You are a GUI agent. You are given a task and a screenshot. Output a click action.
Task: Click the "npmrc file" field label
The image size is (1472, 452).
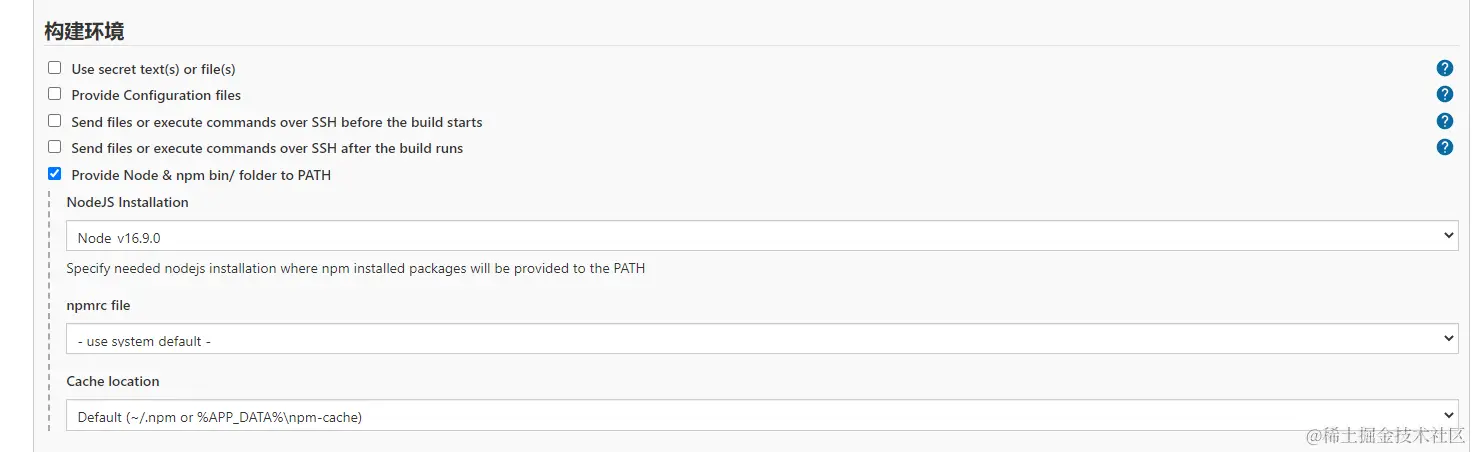point(98,305)
